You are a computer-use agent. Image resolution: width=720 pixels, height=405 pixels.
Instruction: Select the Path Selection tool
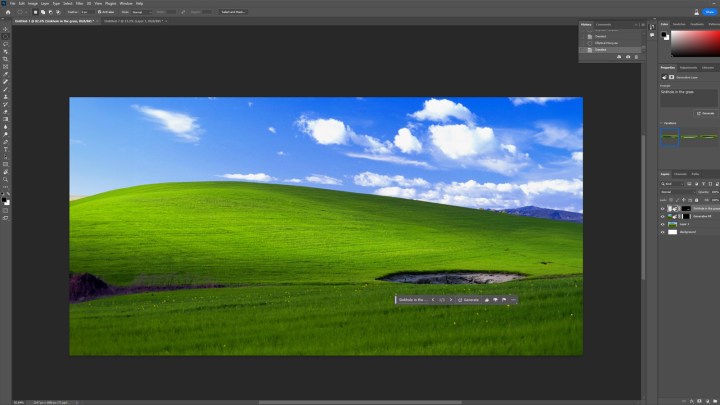pos(6,157)
